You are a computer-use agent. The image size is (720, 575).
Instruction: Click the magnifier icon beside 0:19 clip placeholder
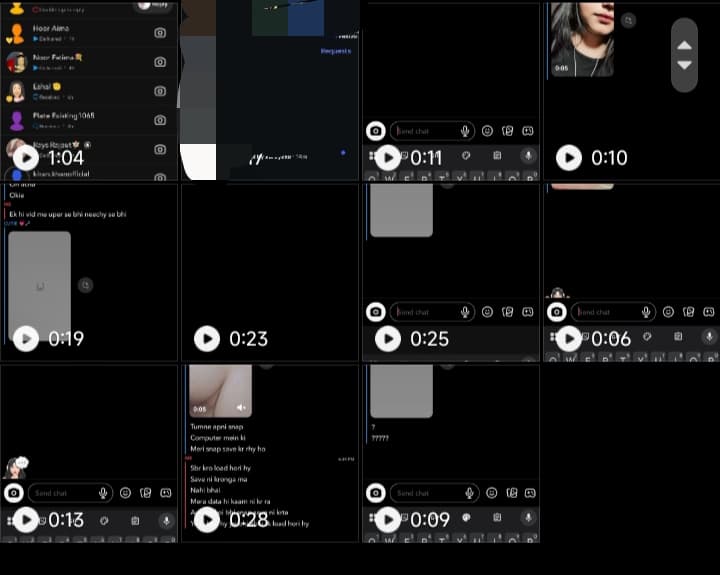click(x=85, y=285)
